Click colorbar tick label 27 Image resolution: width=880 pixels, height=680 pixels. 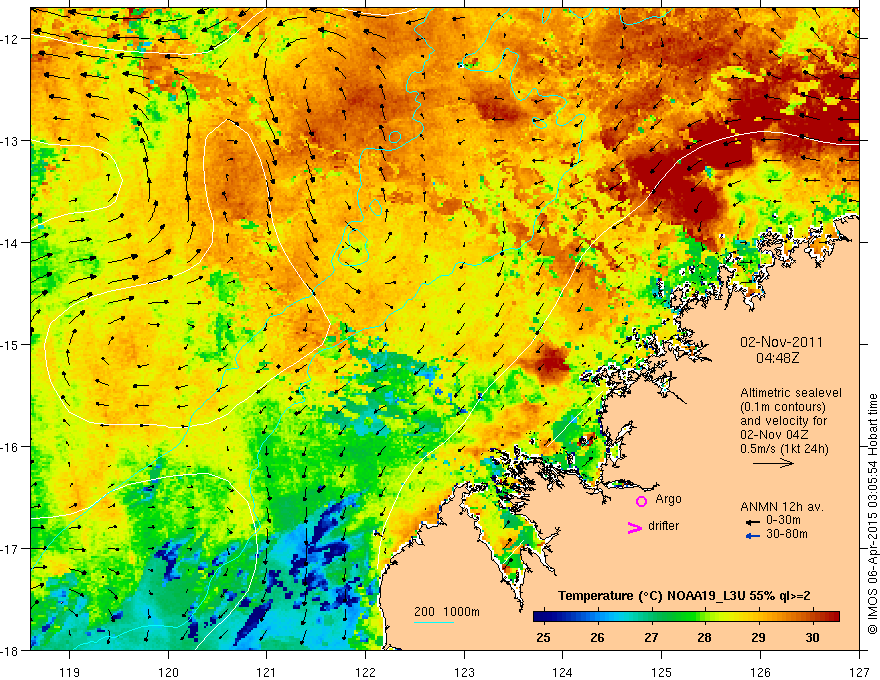(x=651, y=637)
